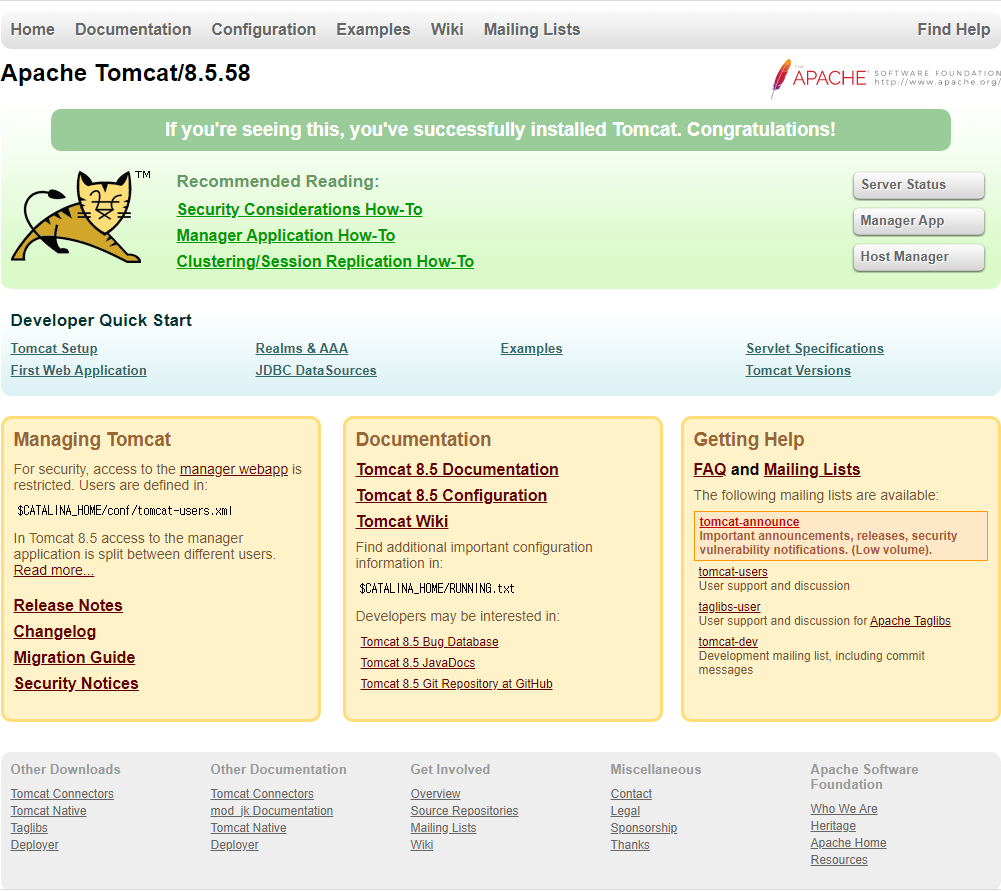Open Security Considerations How-To link
This screenshot has height=892, width=1001.
[x=299, y=209]
